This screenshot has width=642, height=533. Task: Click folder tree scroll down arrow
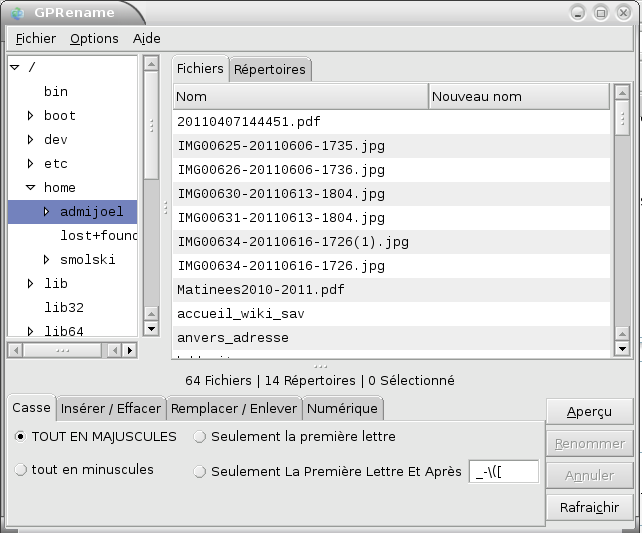[151, 328]
